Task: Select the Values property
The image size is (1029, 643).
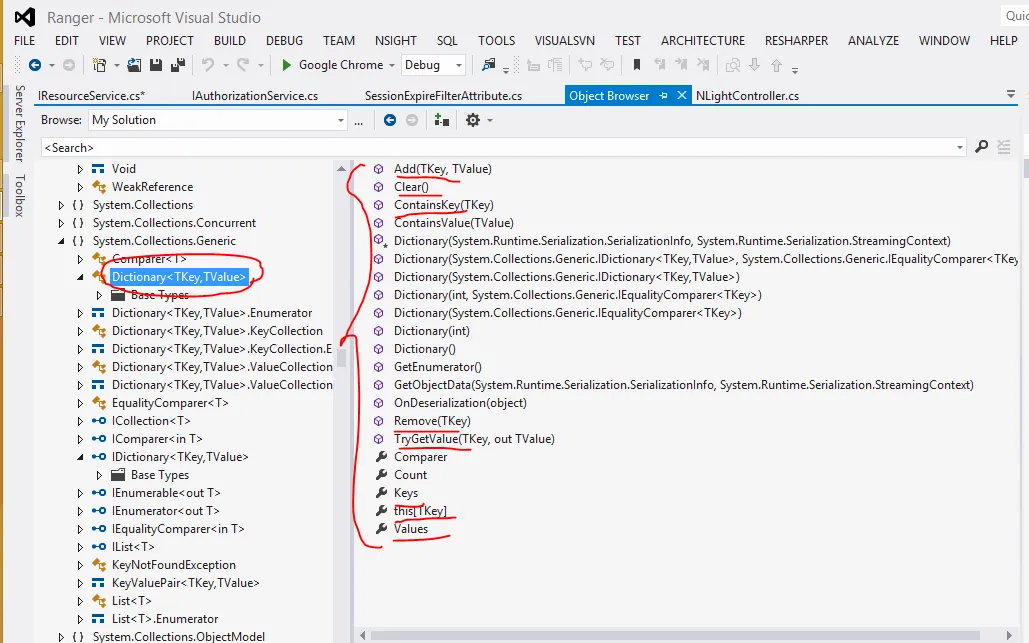Action: tap(411, 529)
